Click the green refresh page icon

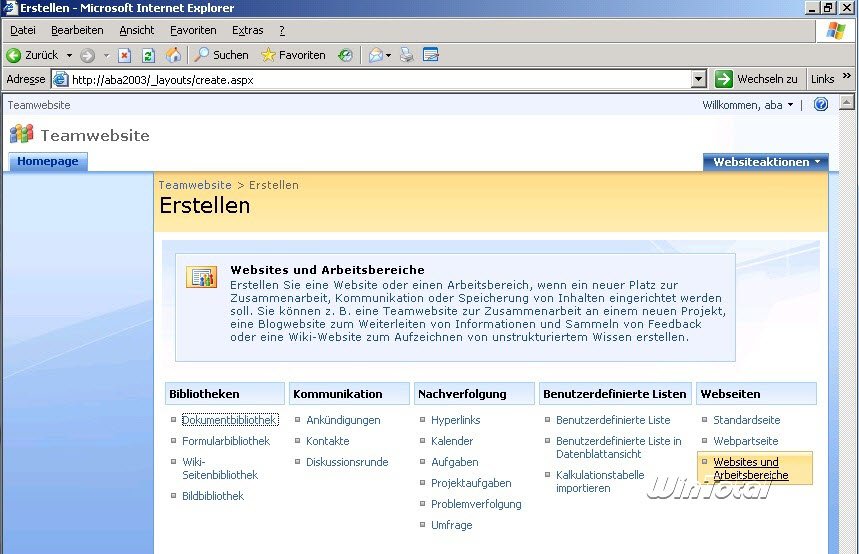pos(148,55)
